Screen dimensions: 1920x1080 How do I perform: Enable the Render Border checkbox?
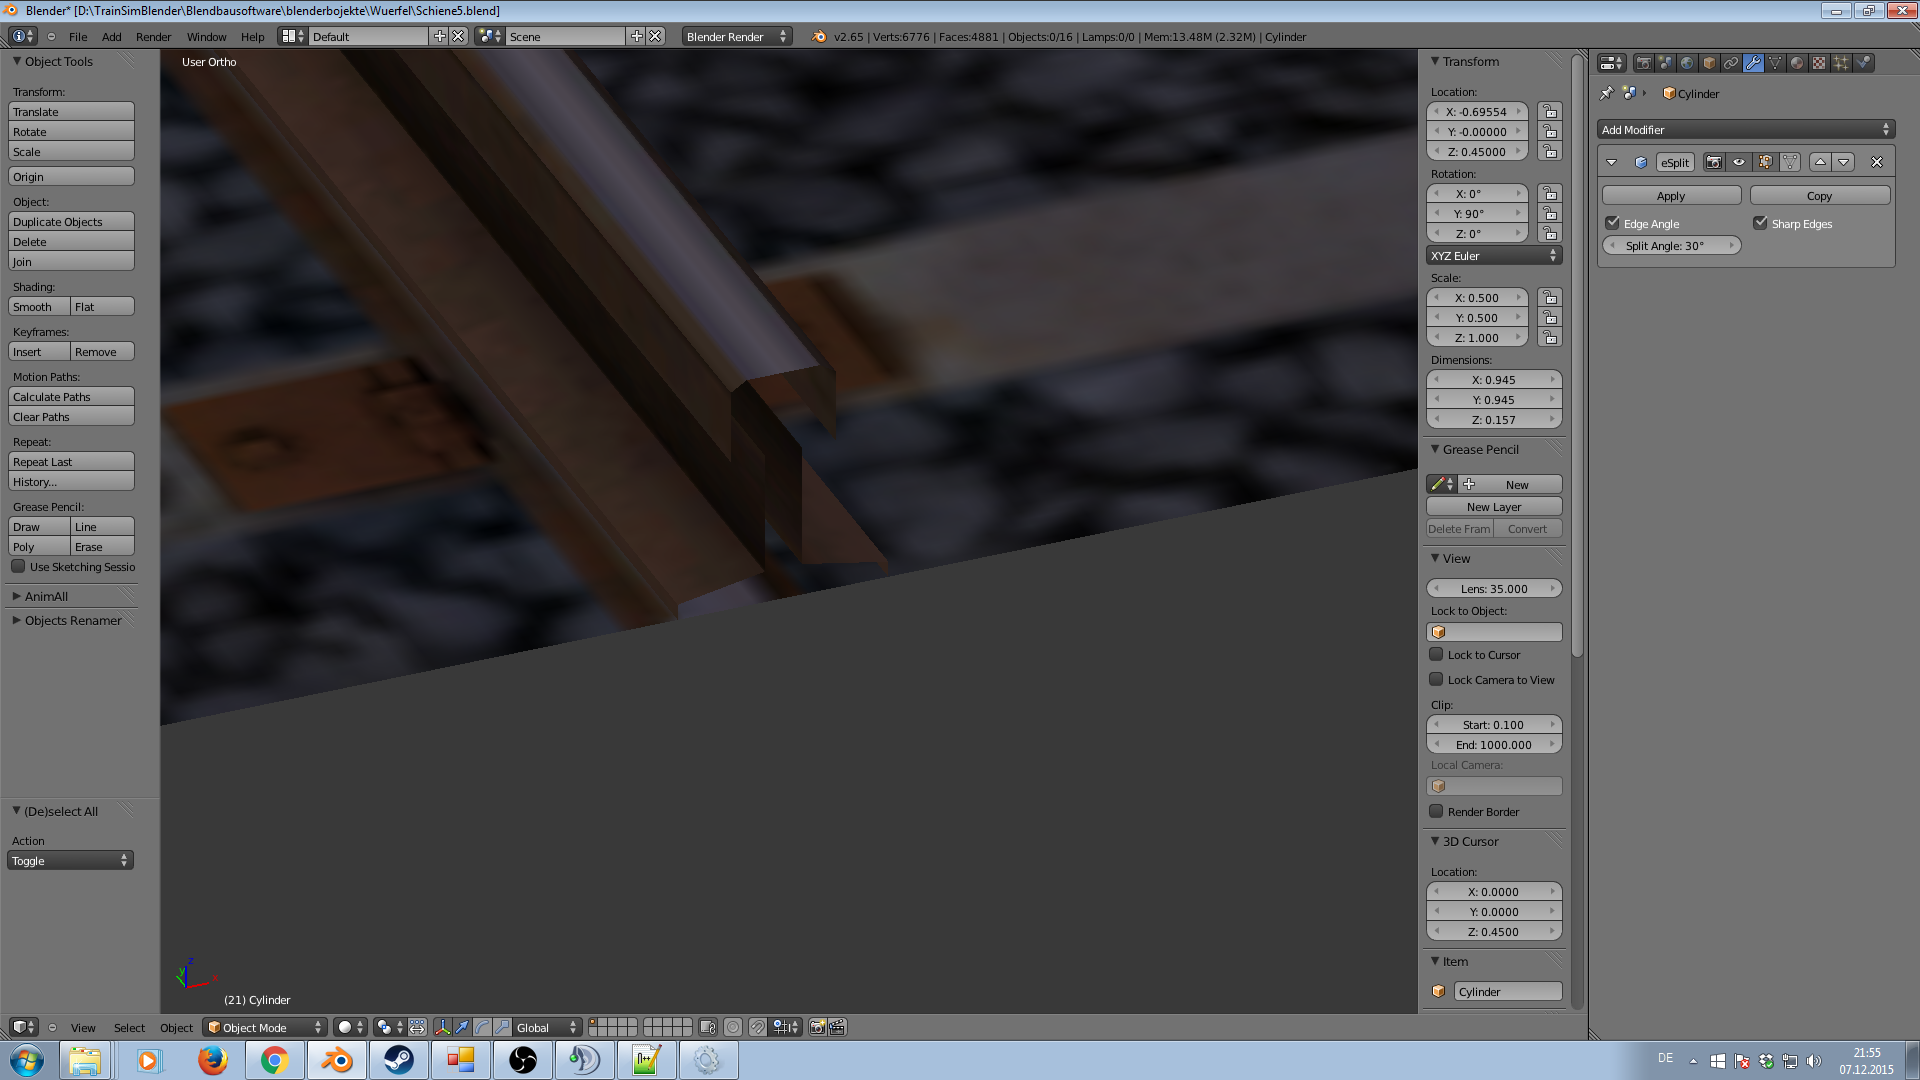(x=1436, y=812)
